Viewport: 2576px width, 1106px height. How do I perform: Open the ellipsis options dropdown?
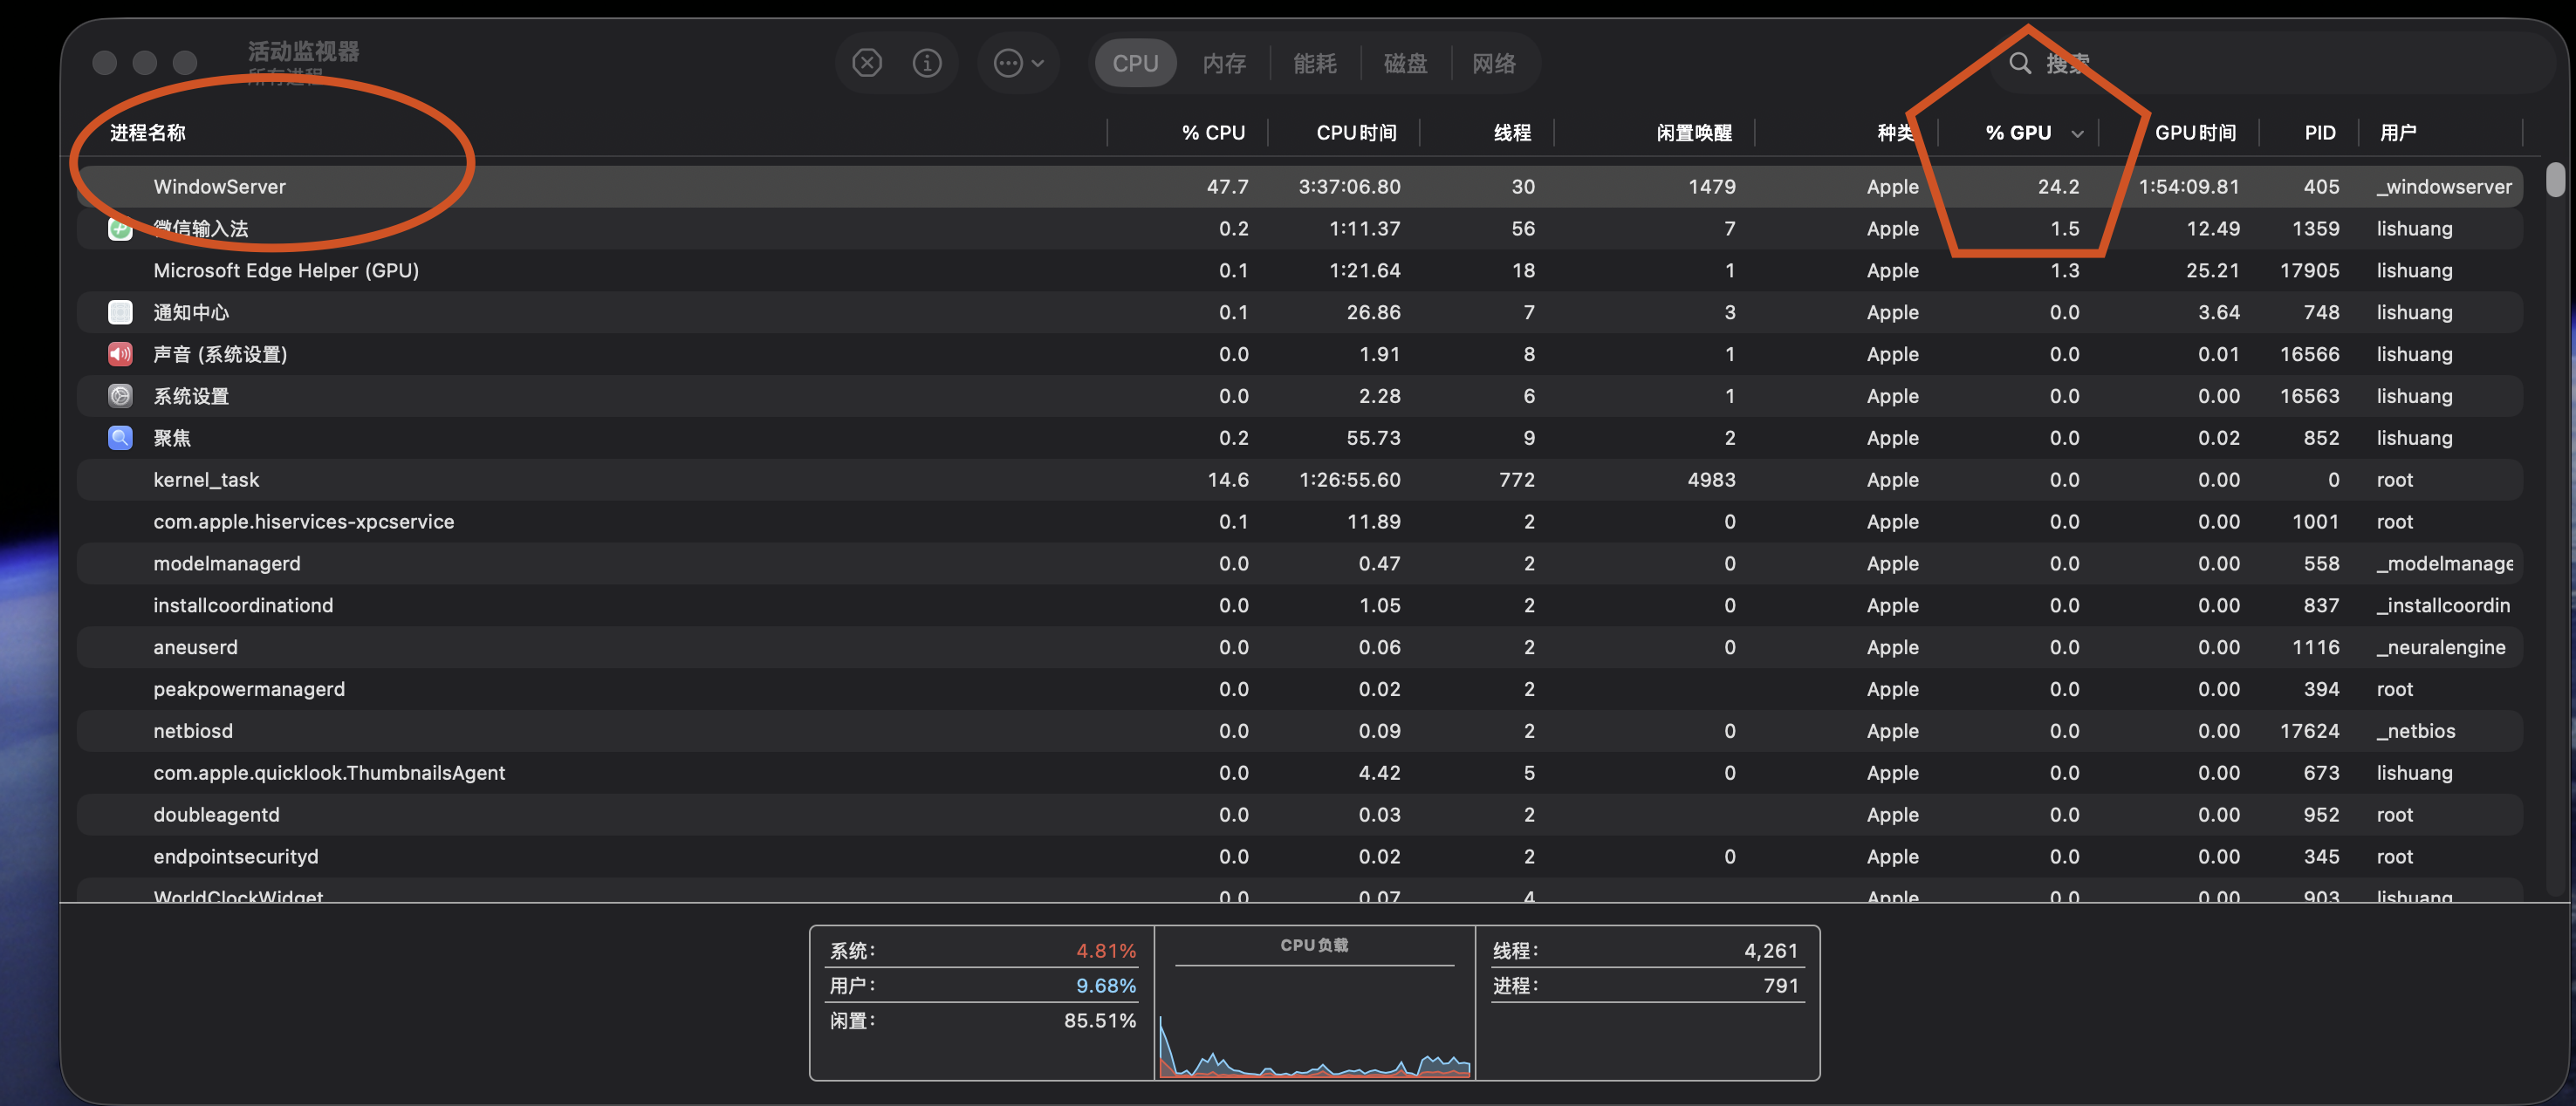(1017, 63)
